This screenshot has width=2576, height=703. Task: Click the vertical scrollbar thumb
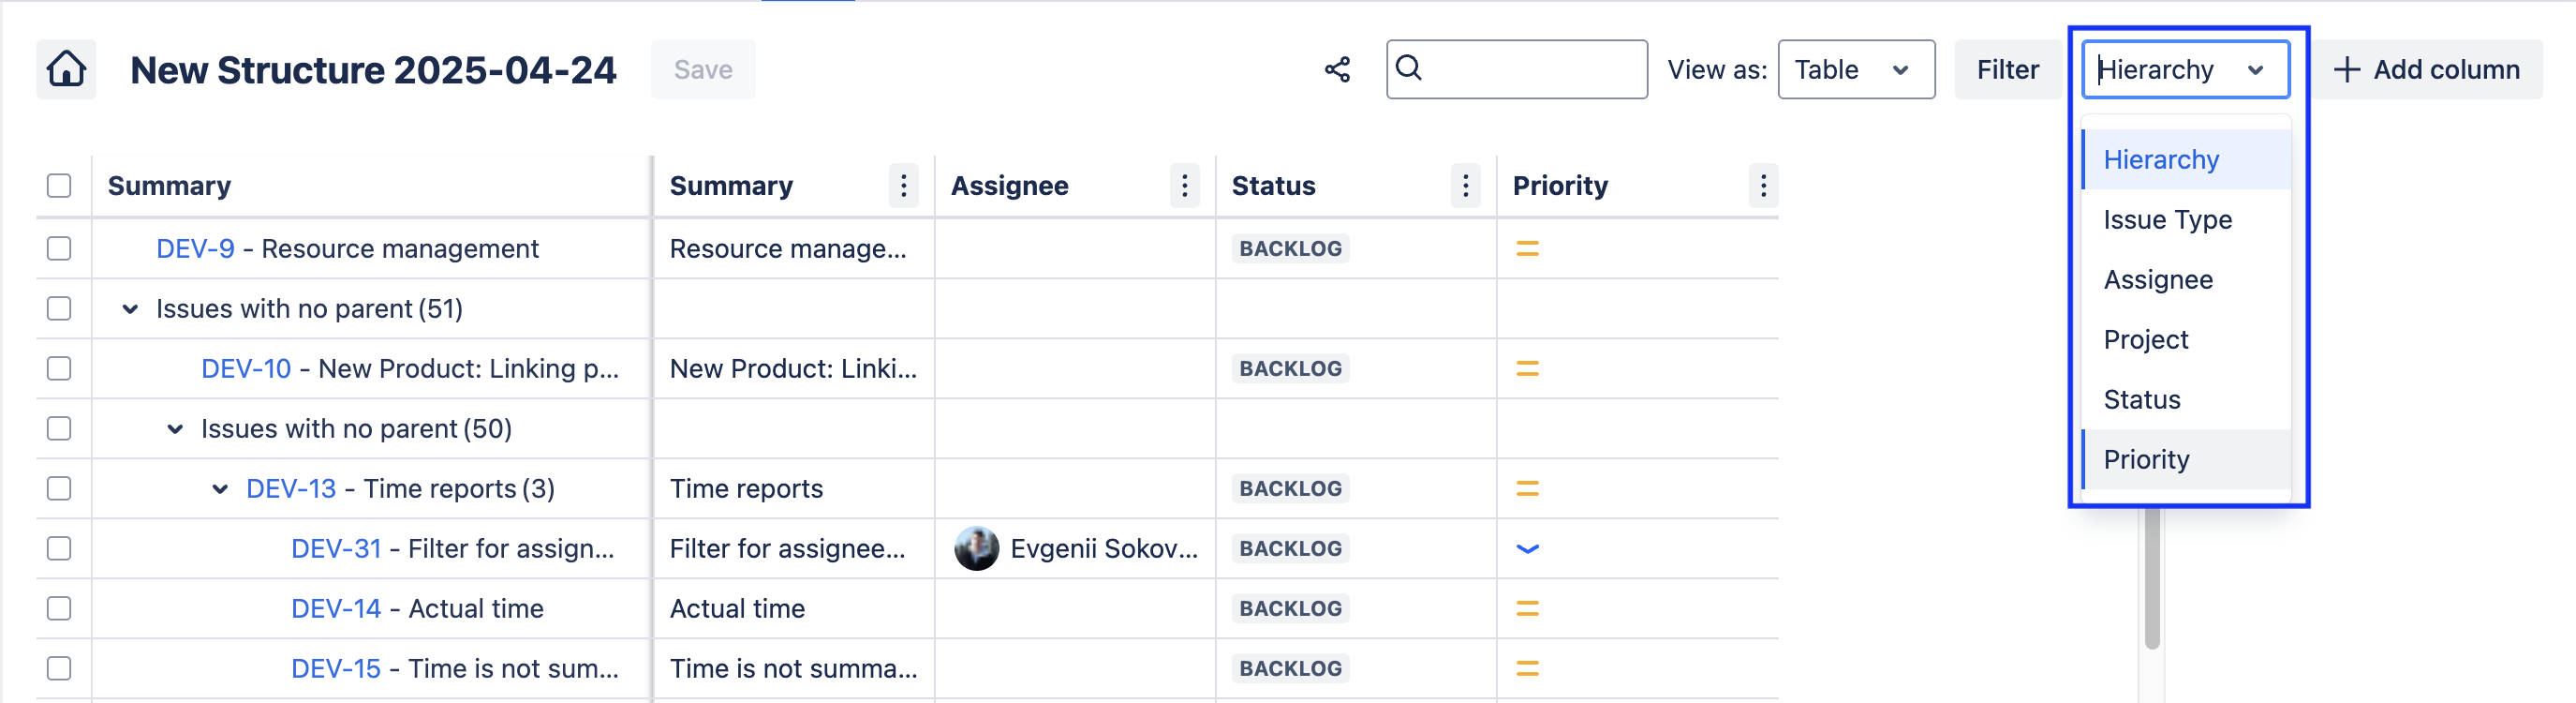tap(2152, 577)
